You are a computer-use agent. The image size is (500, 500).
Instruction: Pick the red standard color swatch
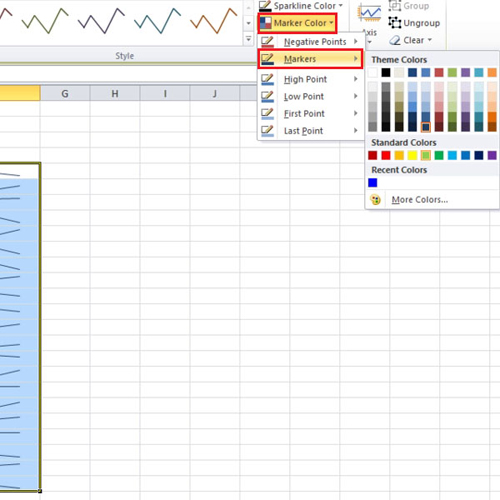(386, 155)
